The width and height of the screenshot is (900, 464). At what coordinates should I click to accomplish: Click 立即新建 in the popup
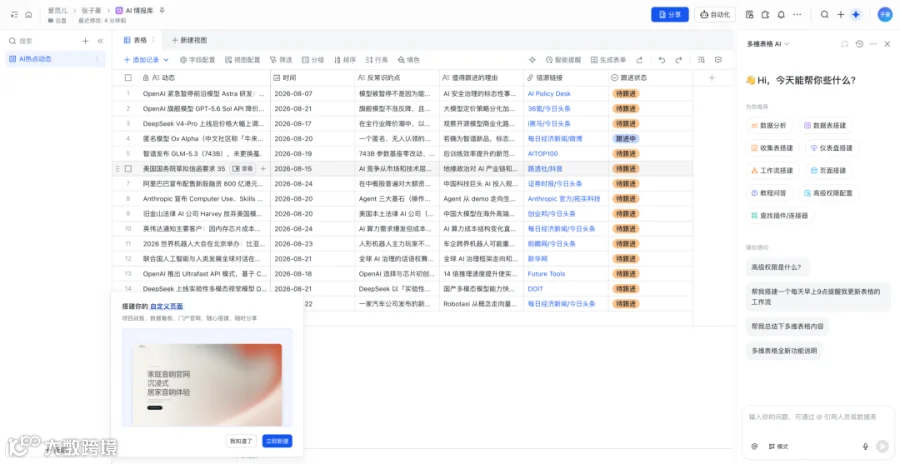pos(277,441)
